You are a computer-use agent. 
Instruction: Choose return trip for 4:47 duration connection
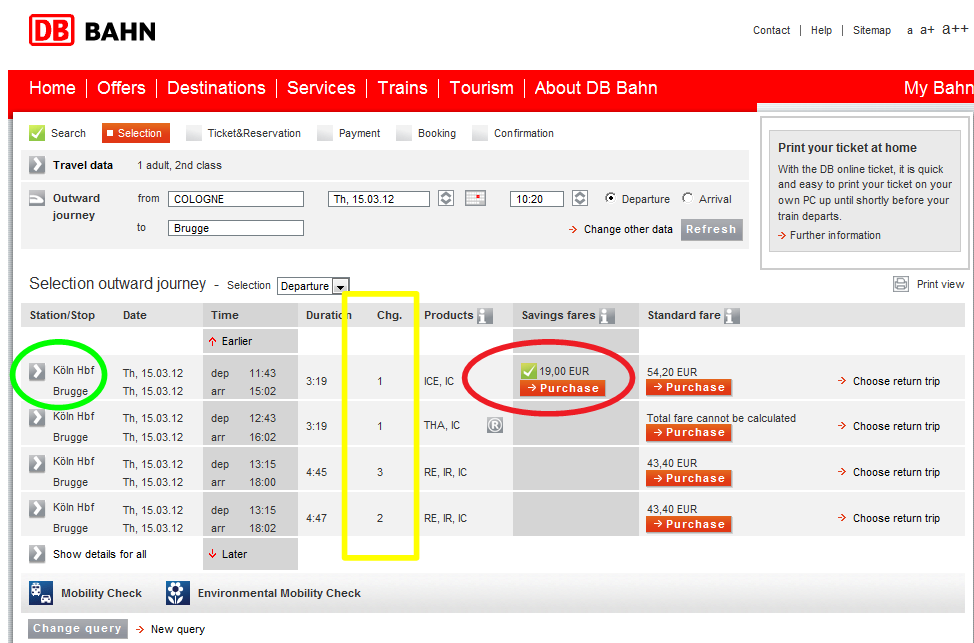(x=896, y=518)
